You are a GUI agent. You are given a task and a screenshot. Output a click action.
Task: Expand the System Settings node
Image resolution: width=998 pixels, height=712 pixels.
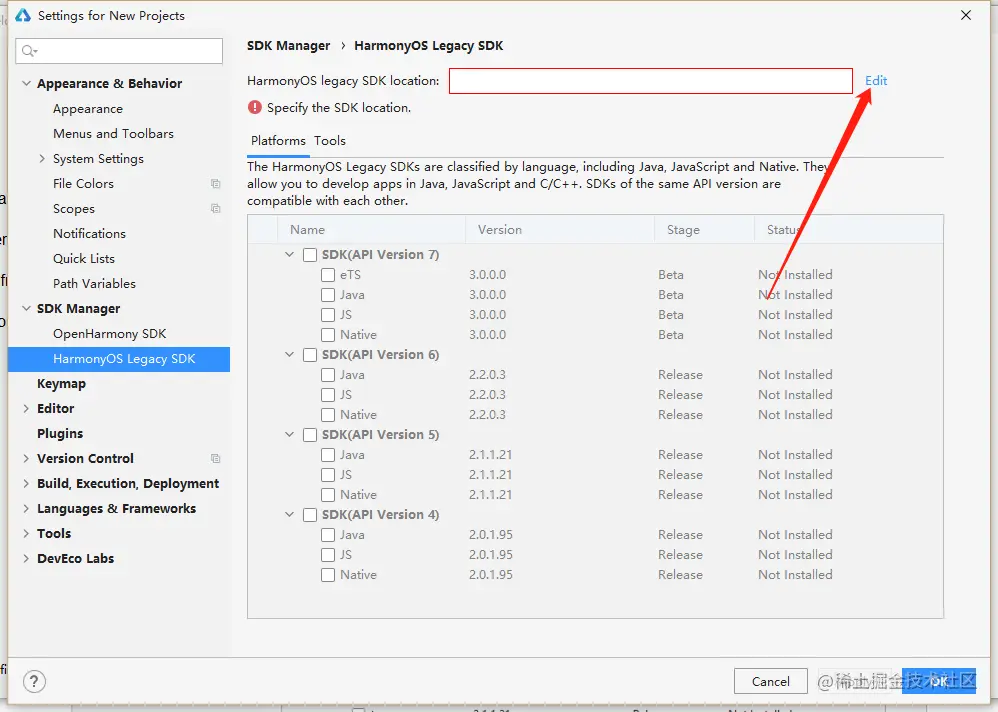42,158
